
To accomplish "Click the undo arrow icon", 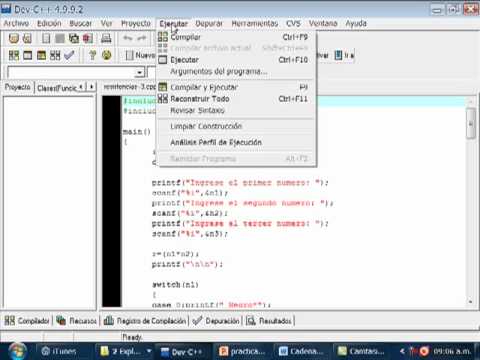I will [x=128, y=38].
